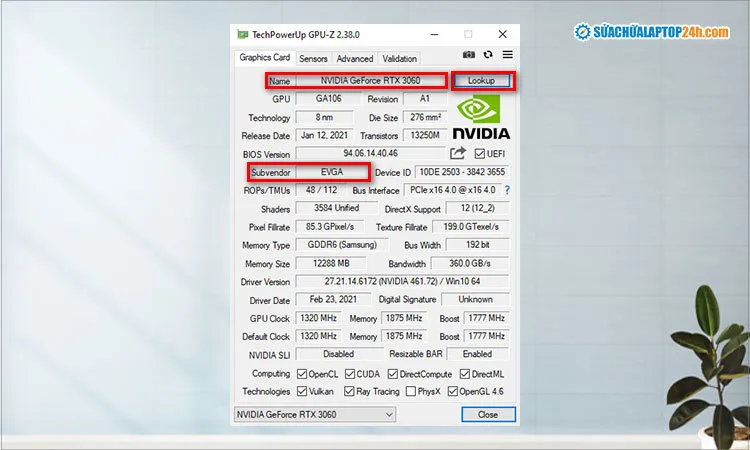Click the BIOS export share icon

pos(458,153)
